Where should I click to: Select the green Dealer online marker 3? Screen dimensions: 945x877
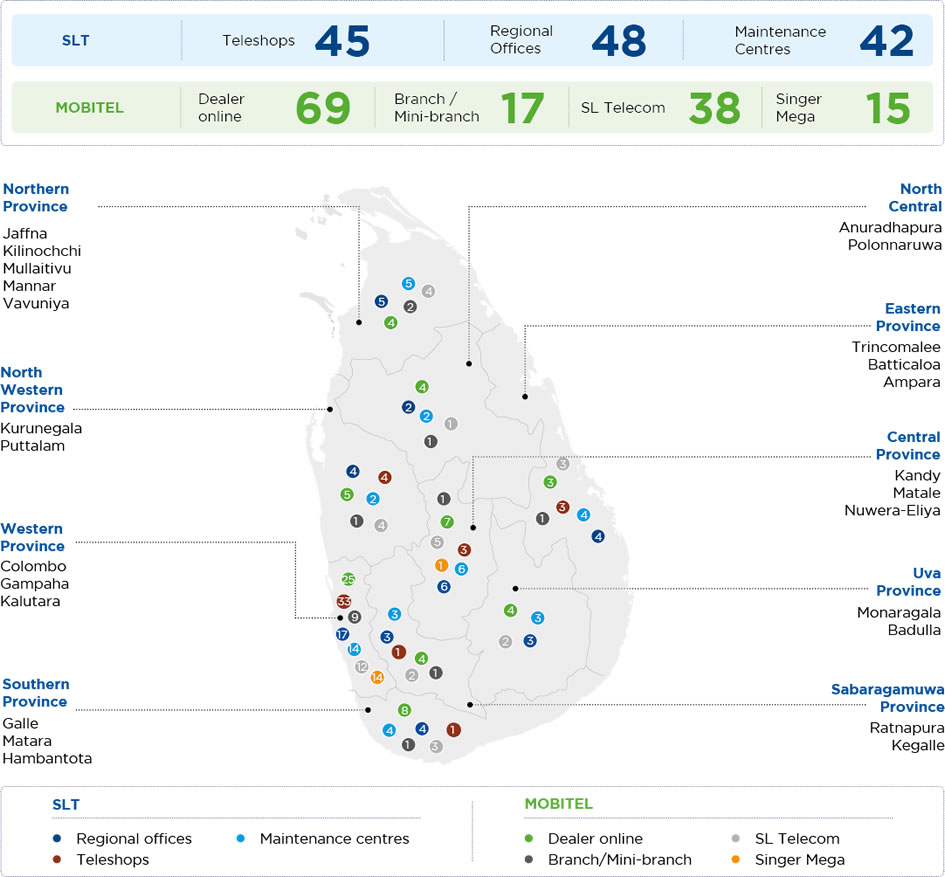(x=550, y=482)
